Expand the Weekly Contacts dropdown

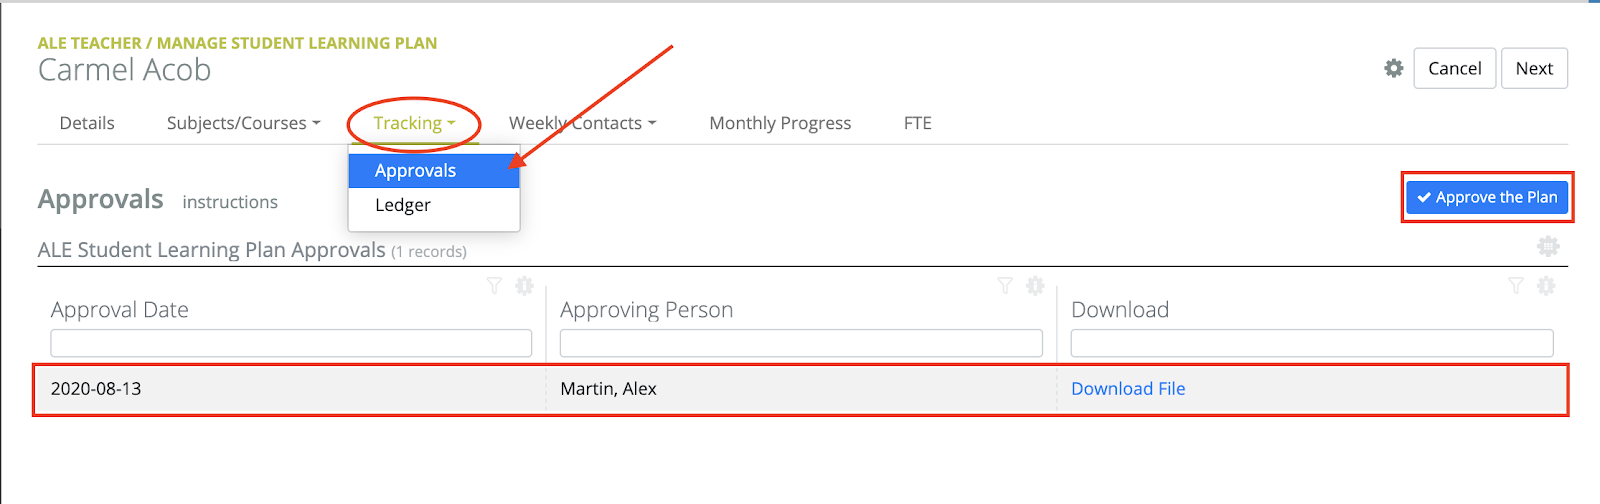pos(582,123)
